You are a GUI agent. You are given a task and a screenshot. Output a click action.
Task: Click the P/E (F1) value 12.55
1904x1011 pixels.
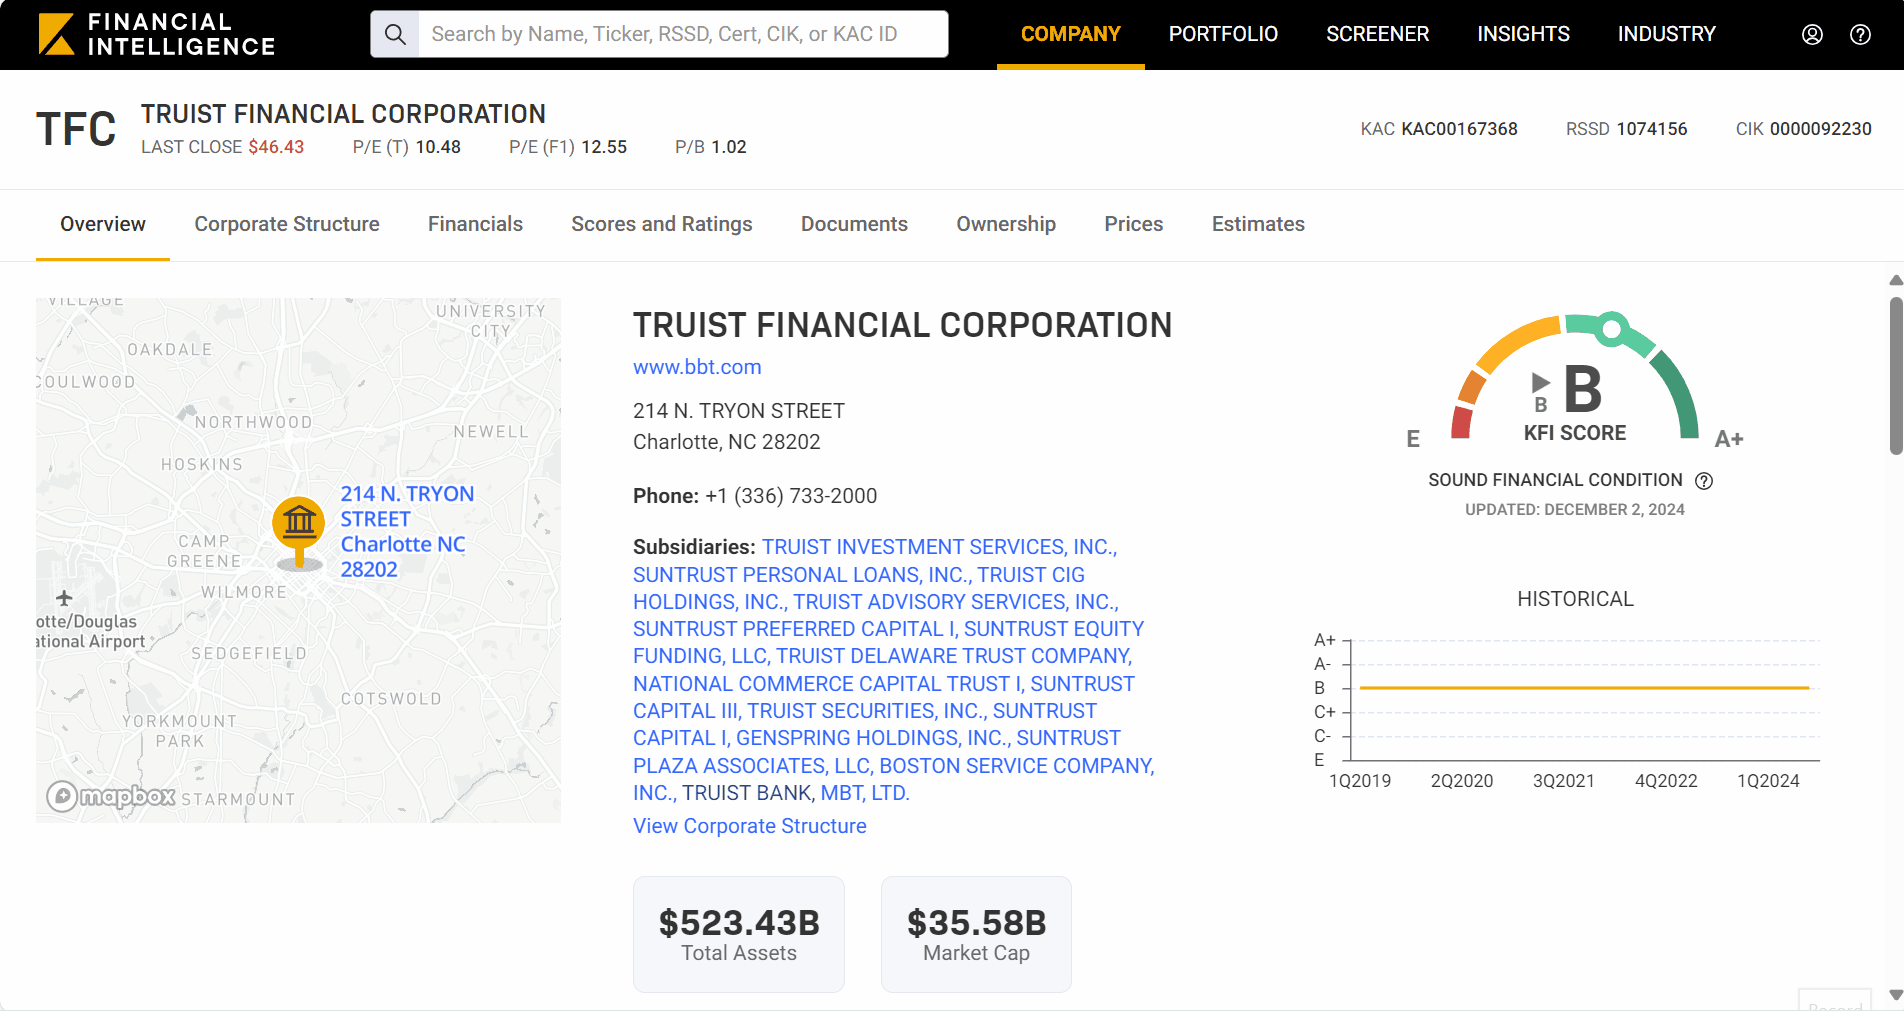coord(604,147)
